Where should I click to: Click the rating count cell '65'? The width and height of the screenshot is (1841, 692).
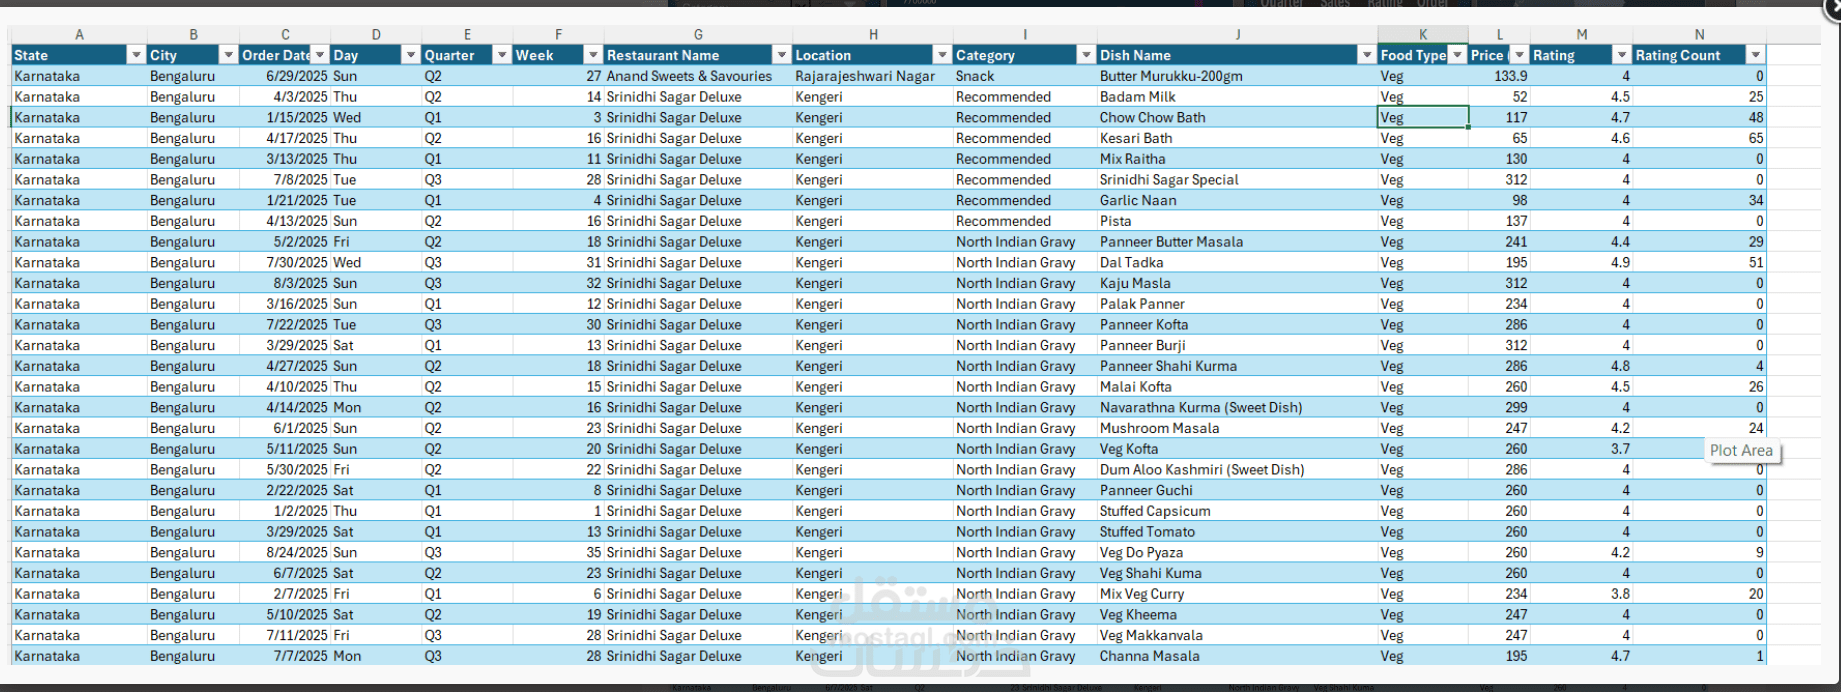pyautogui.click(x=1699, y=138)
